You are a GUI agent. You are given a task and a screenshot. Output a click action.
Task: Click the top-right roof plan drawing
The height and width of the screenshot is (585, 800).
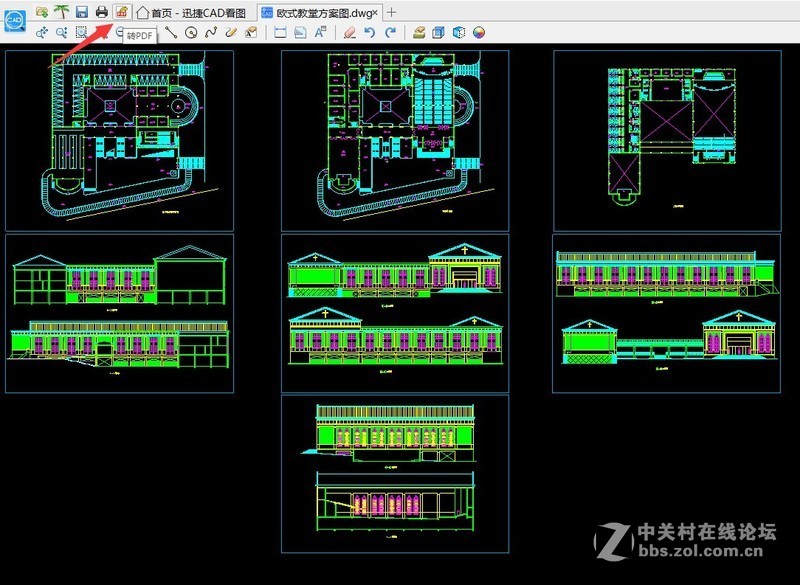coord(667,140)
